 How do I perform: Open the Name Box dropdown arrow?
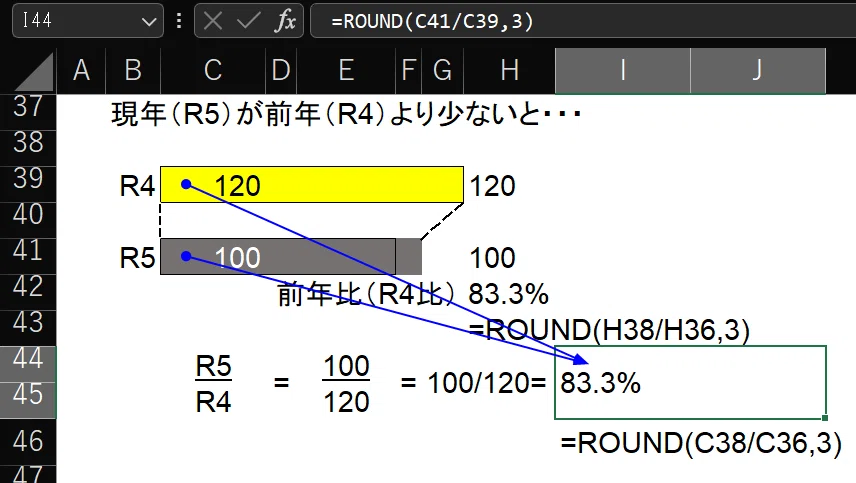pos(148,22)
